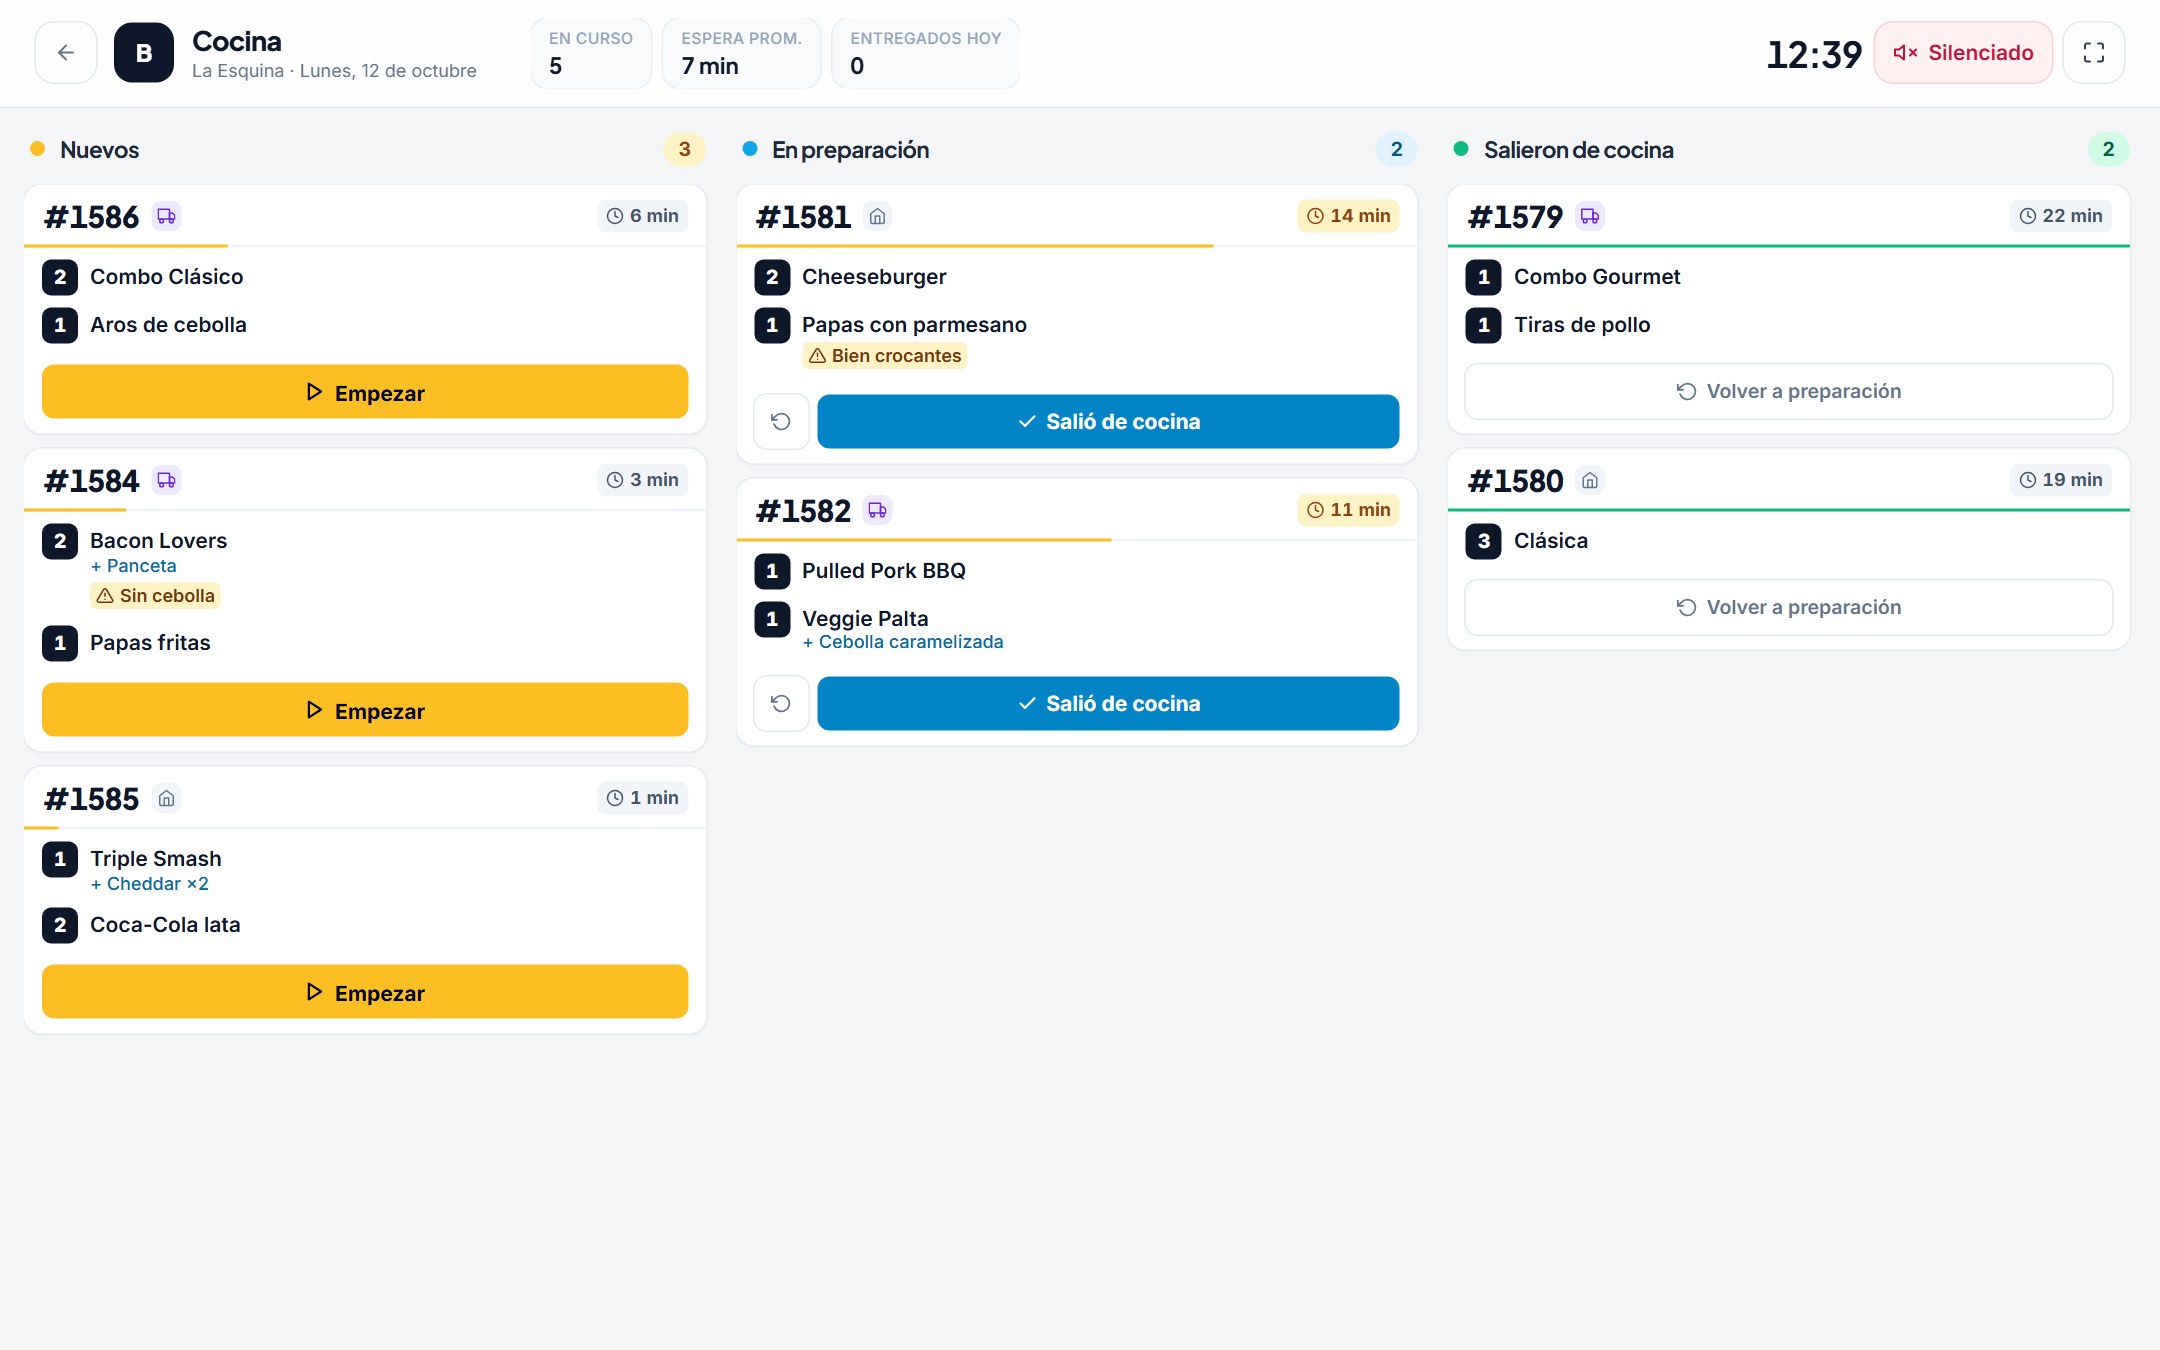Image resolution: width=2160 pixels, height=1350 pixels.
Task: Click the Sin cebolla warning tag
Action: [x=155, y=596]
